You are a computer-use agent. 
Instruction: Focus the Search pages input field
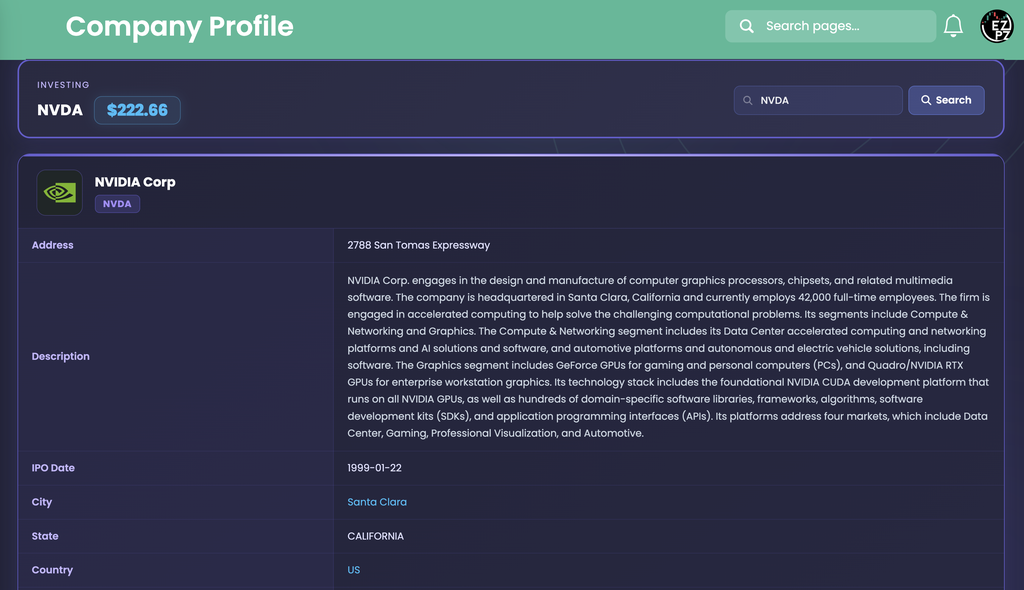[x=831, y=26]
